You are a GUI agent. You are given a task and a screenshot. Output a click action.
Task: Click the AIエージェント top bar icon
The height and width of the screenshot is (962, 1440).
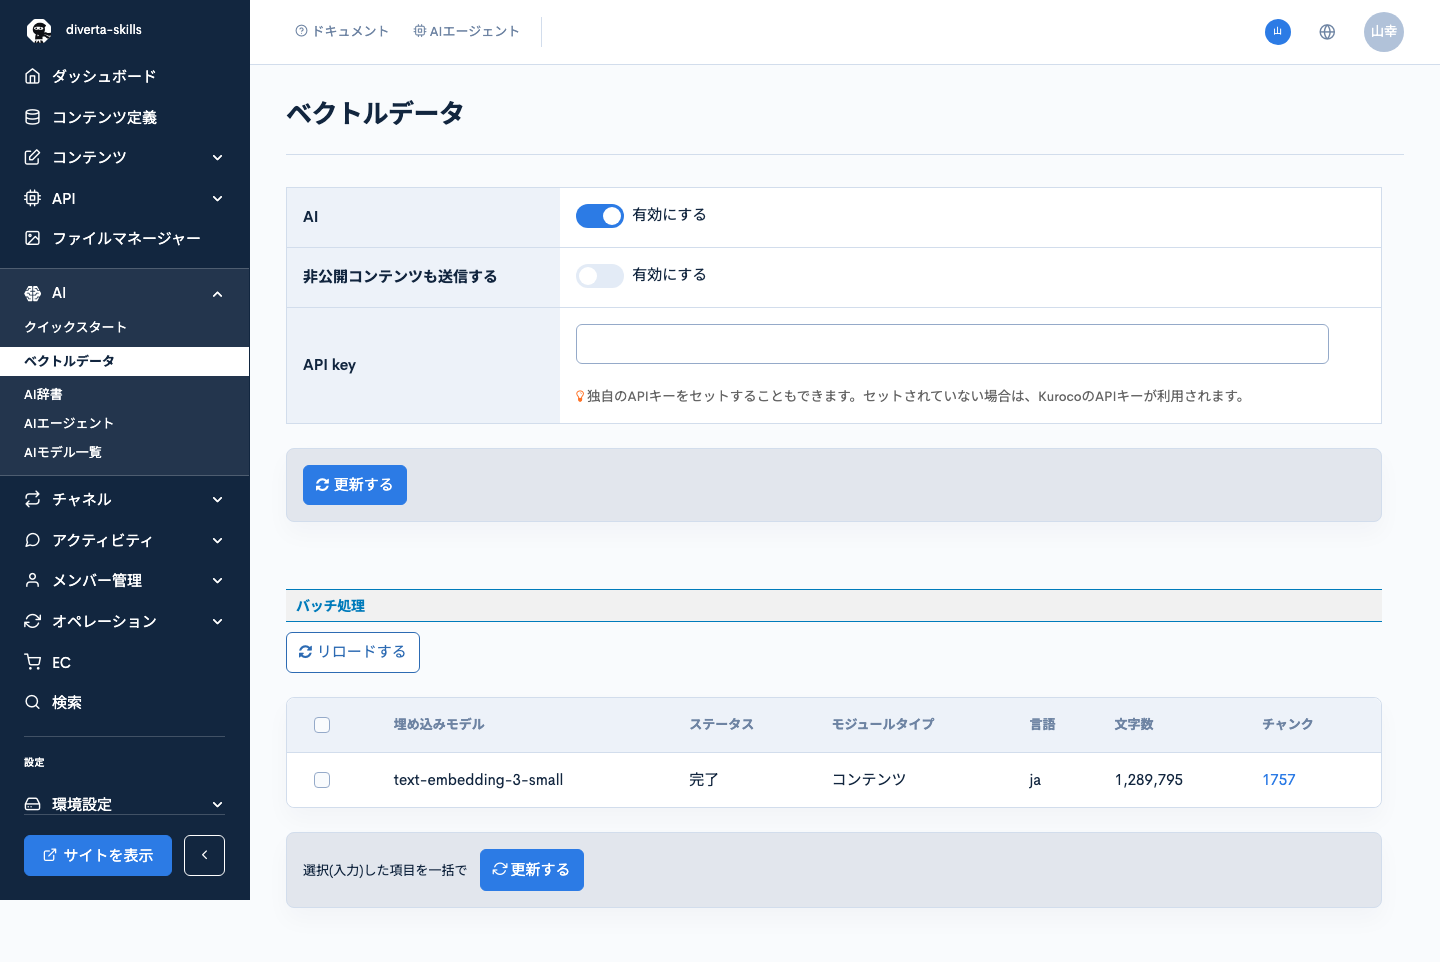[x=420, y=31]
